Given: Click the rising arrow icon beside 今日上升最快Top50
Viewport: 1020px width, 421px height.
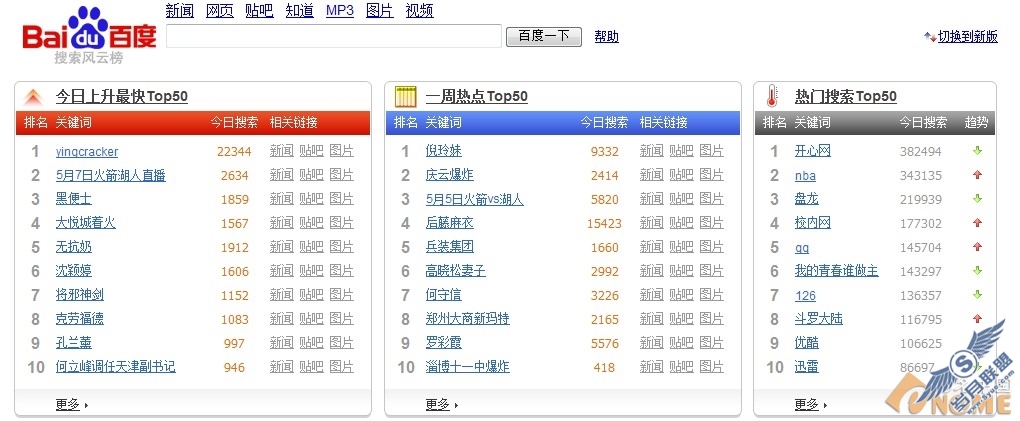Looking at the screenshot, I should [x=34, y=97].
